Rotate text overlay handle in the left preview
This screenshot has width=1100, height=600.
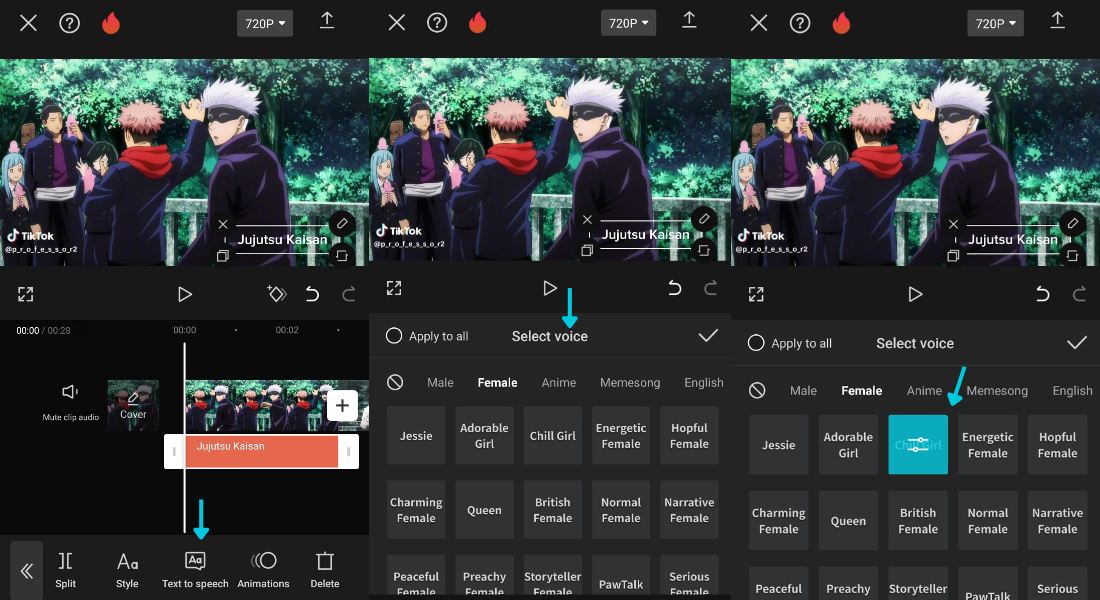click(342, 255)
